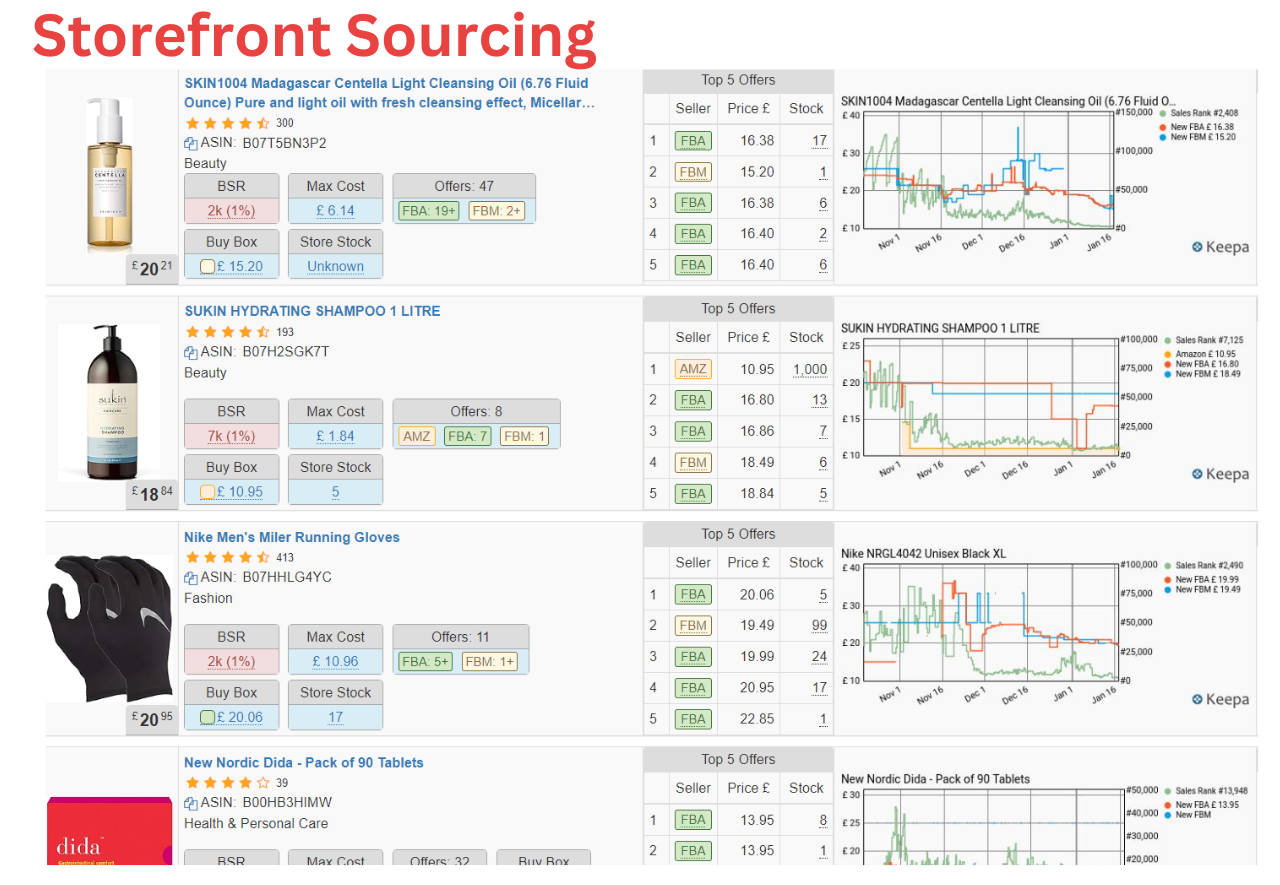Viewport: 1280px width, 885px height.
Task: Click the Store Stock value Unknown
Action: point(336,267)
